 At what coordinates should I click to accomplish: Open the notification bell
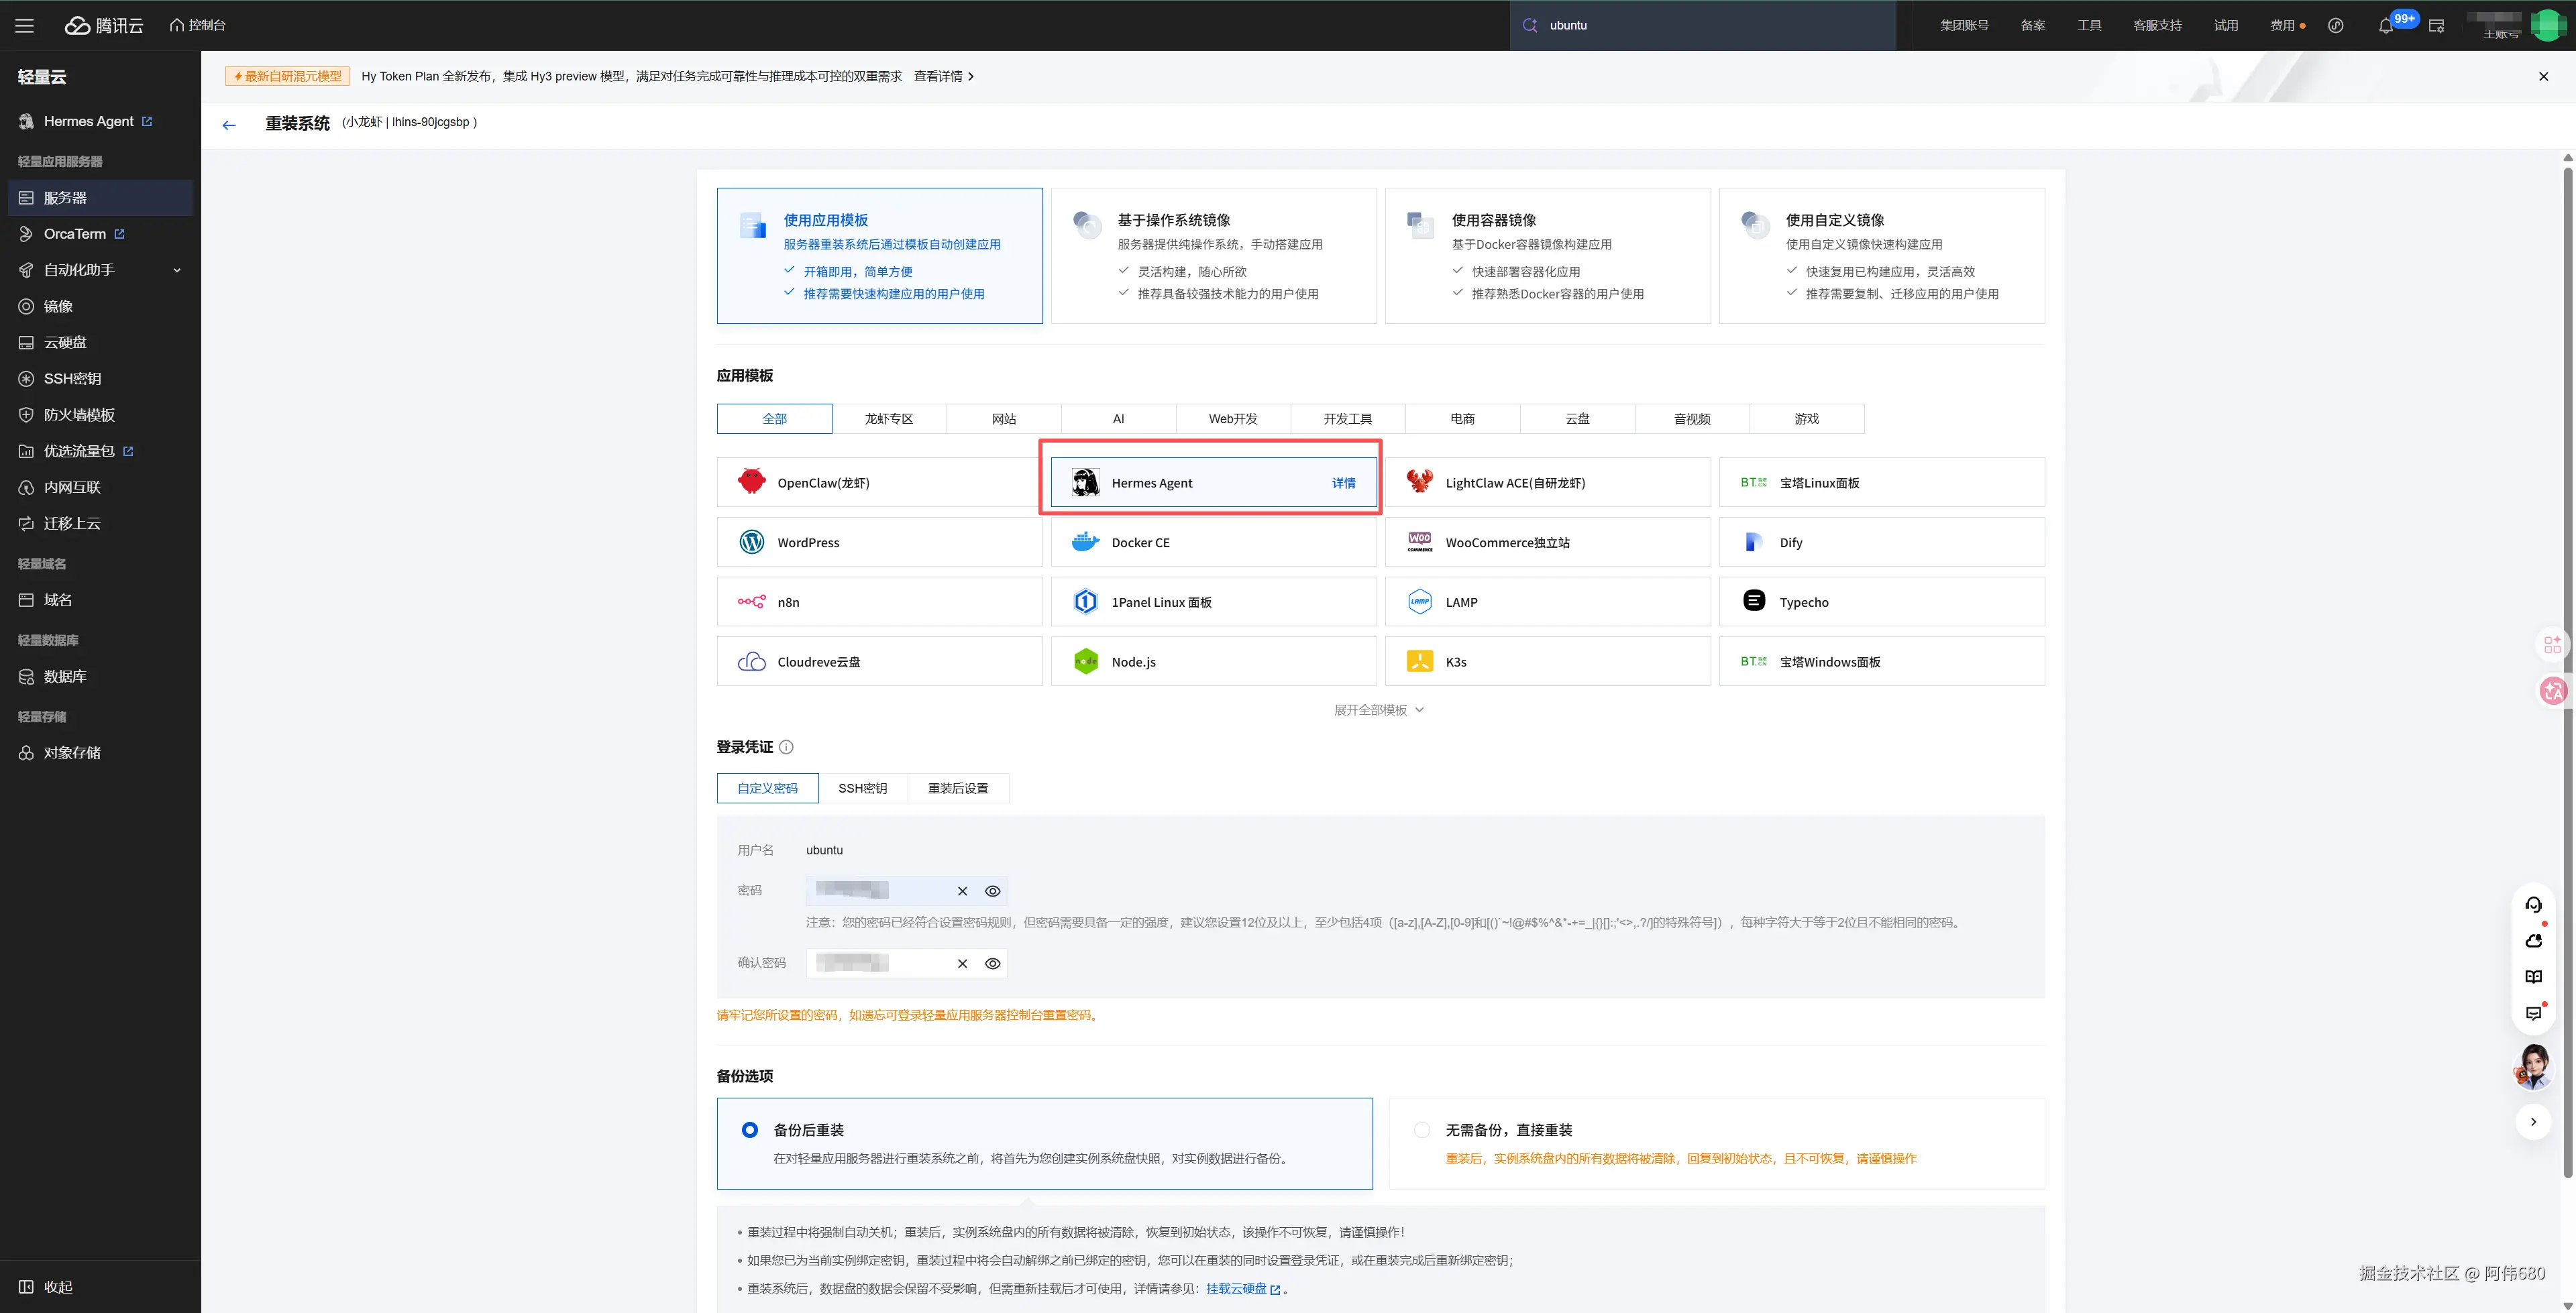tap(2386, 26)
